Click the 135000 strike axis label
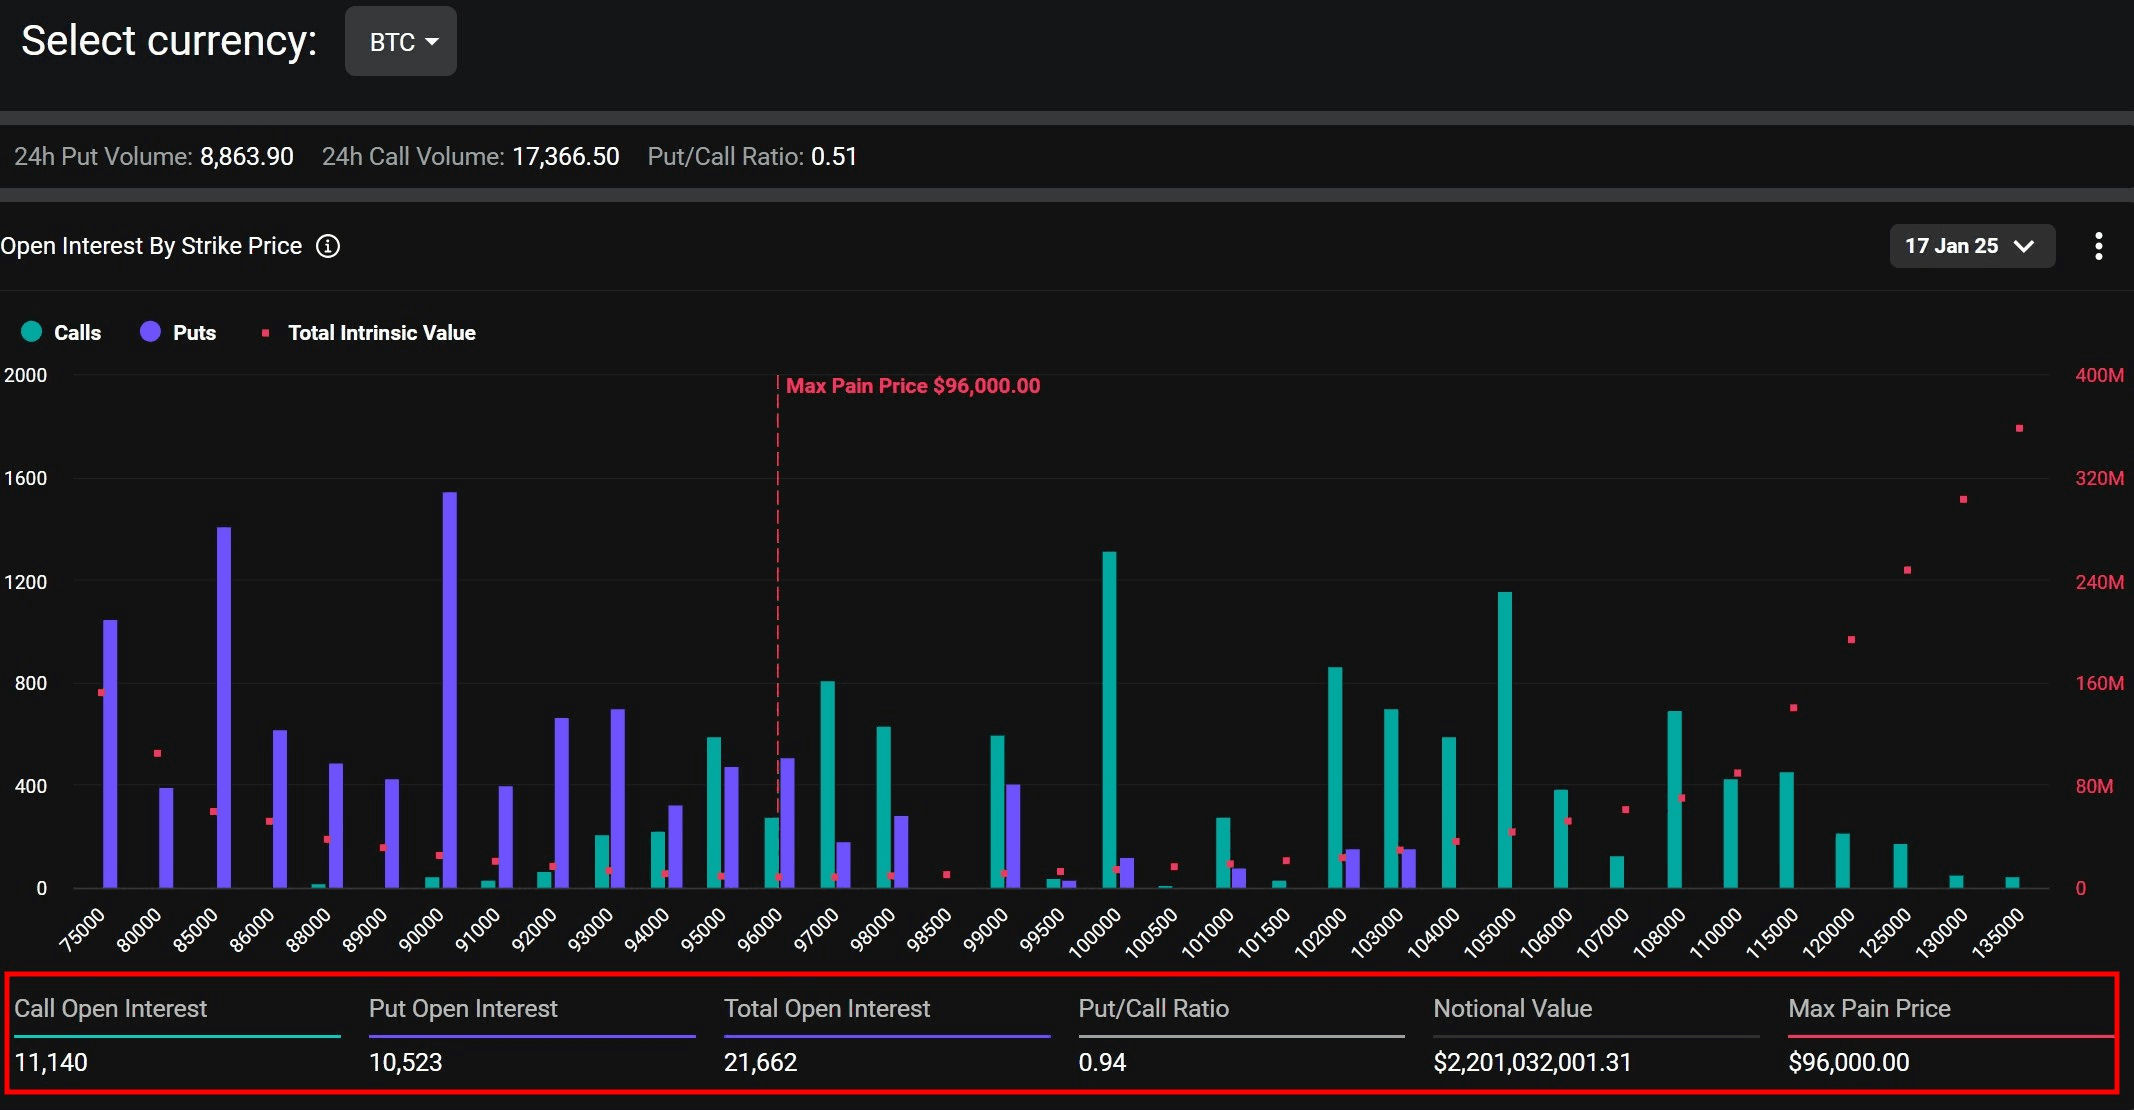The image size is (2134, 1110). pyautogui.click(x=1998, y=933)
